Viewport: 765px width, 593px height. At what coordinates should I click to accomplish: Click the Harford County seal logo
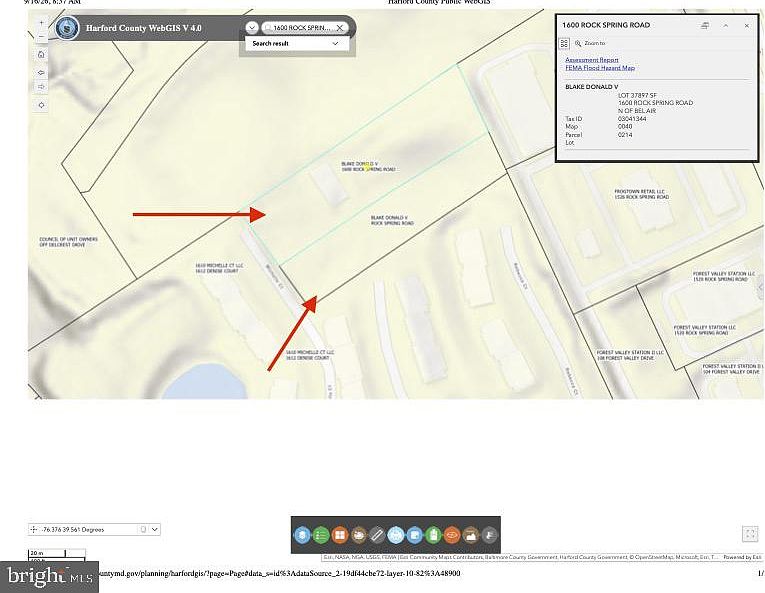pos(67,28)
